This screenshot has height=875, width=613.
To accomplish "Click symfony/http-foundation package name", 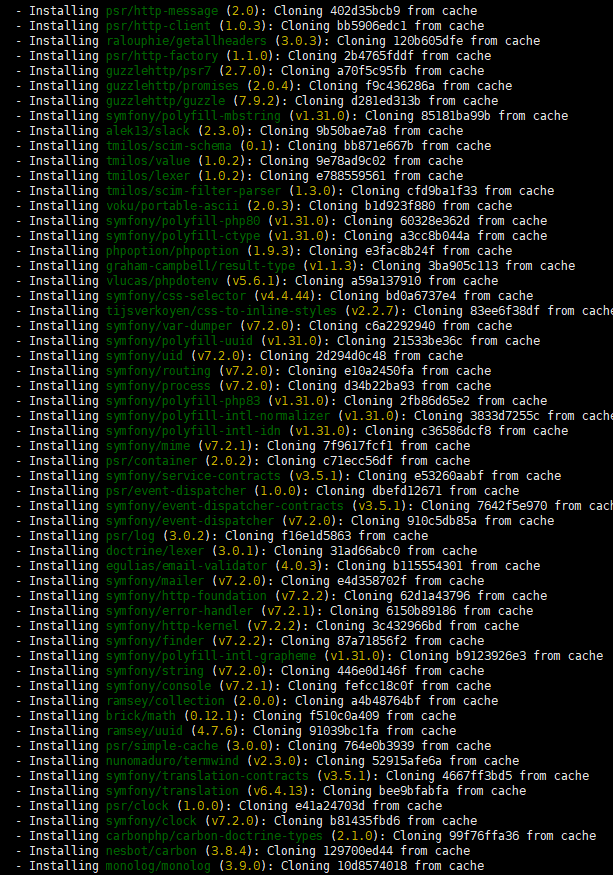I will point(186,597).
